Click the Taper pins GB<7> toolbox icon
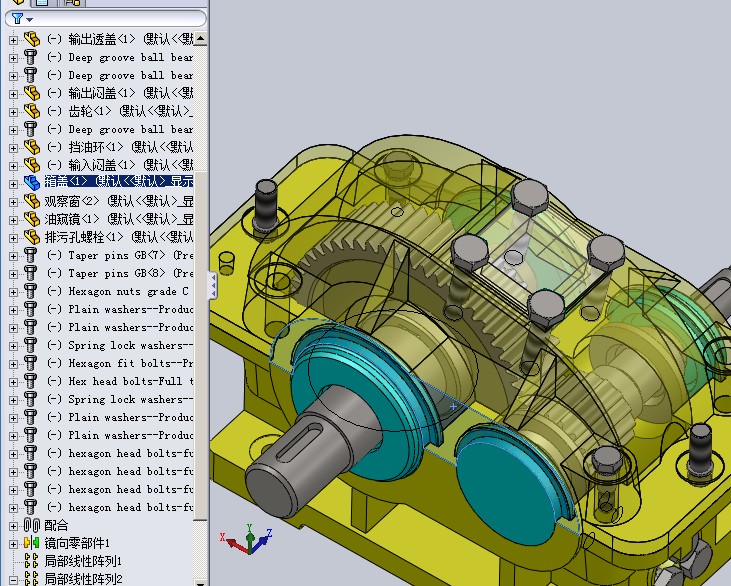The image size is (731, 586). coord(31,255)
